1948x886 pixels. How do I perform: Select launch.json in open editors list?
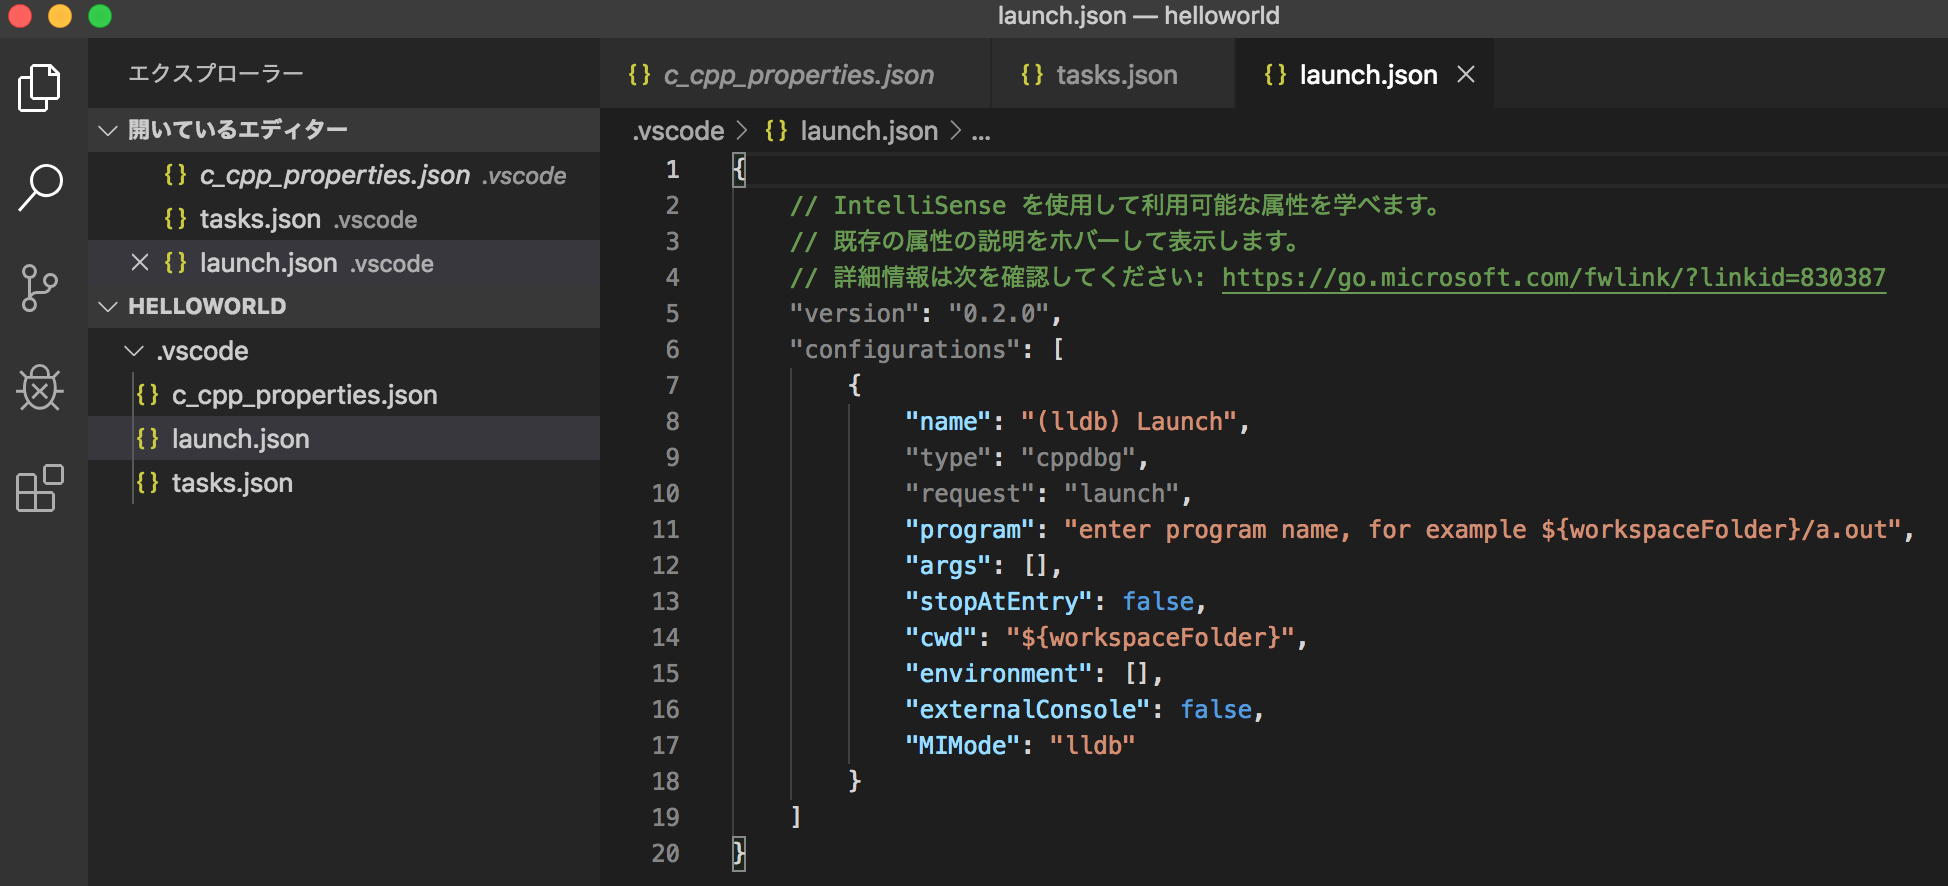(x=344, y=263)
